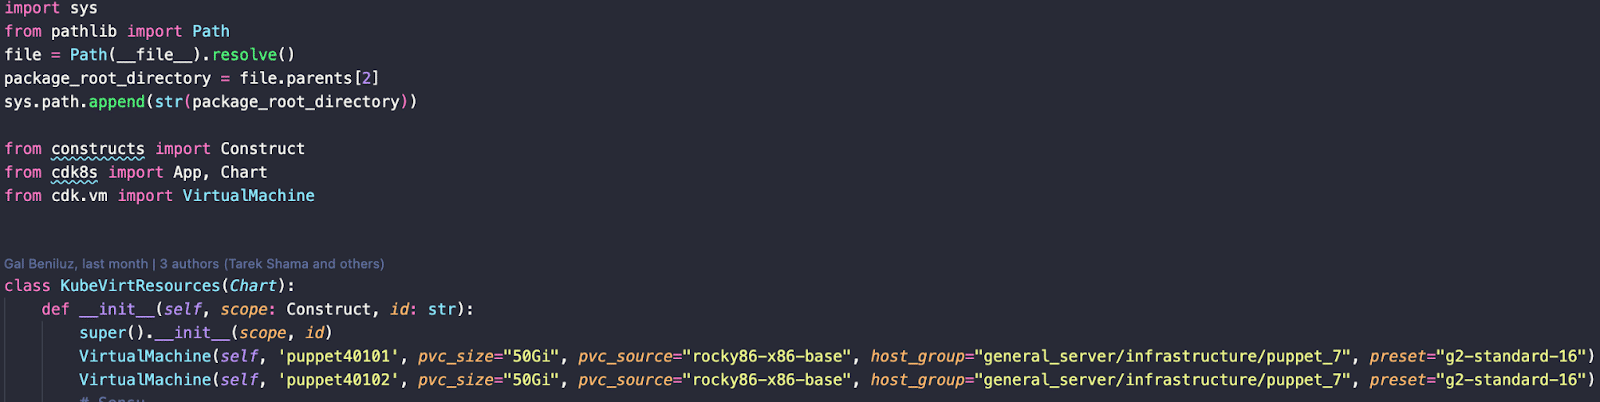1600x402 pixels.
Task: Click the 'Construct' type hint in __init__
Action: pos(329,310)
